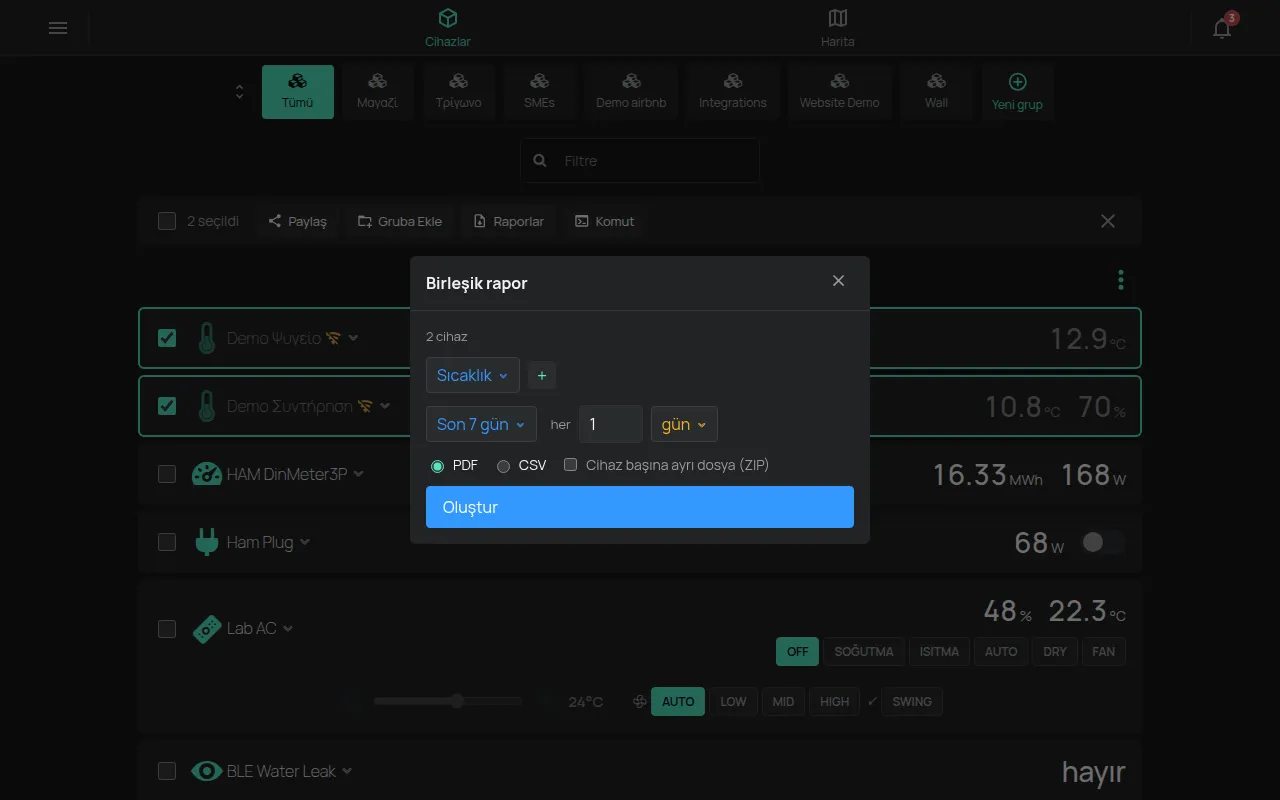Open the hamburger menu

click(x=58, y=28)
